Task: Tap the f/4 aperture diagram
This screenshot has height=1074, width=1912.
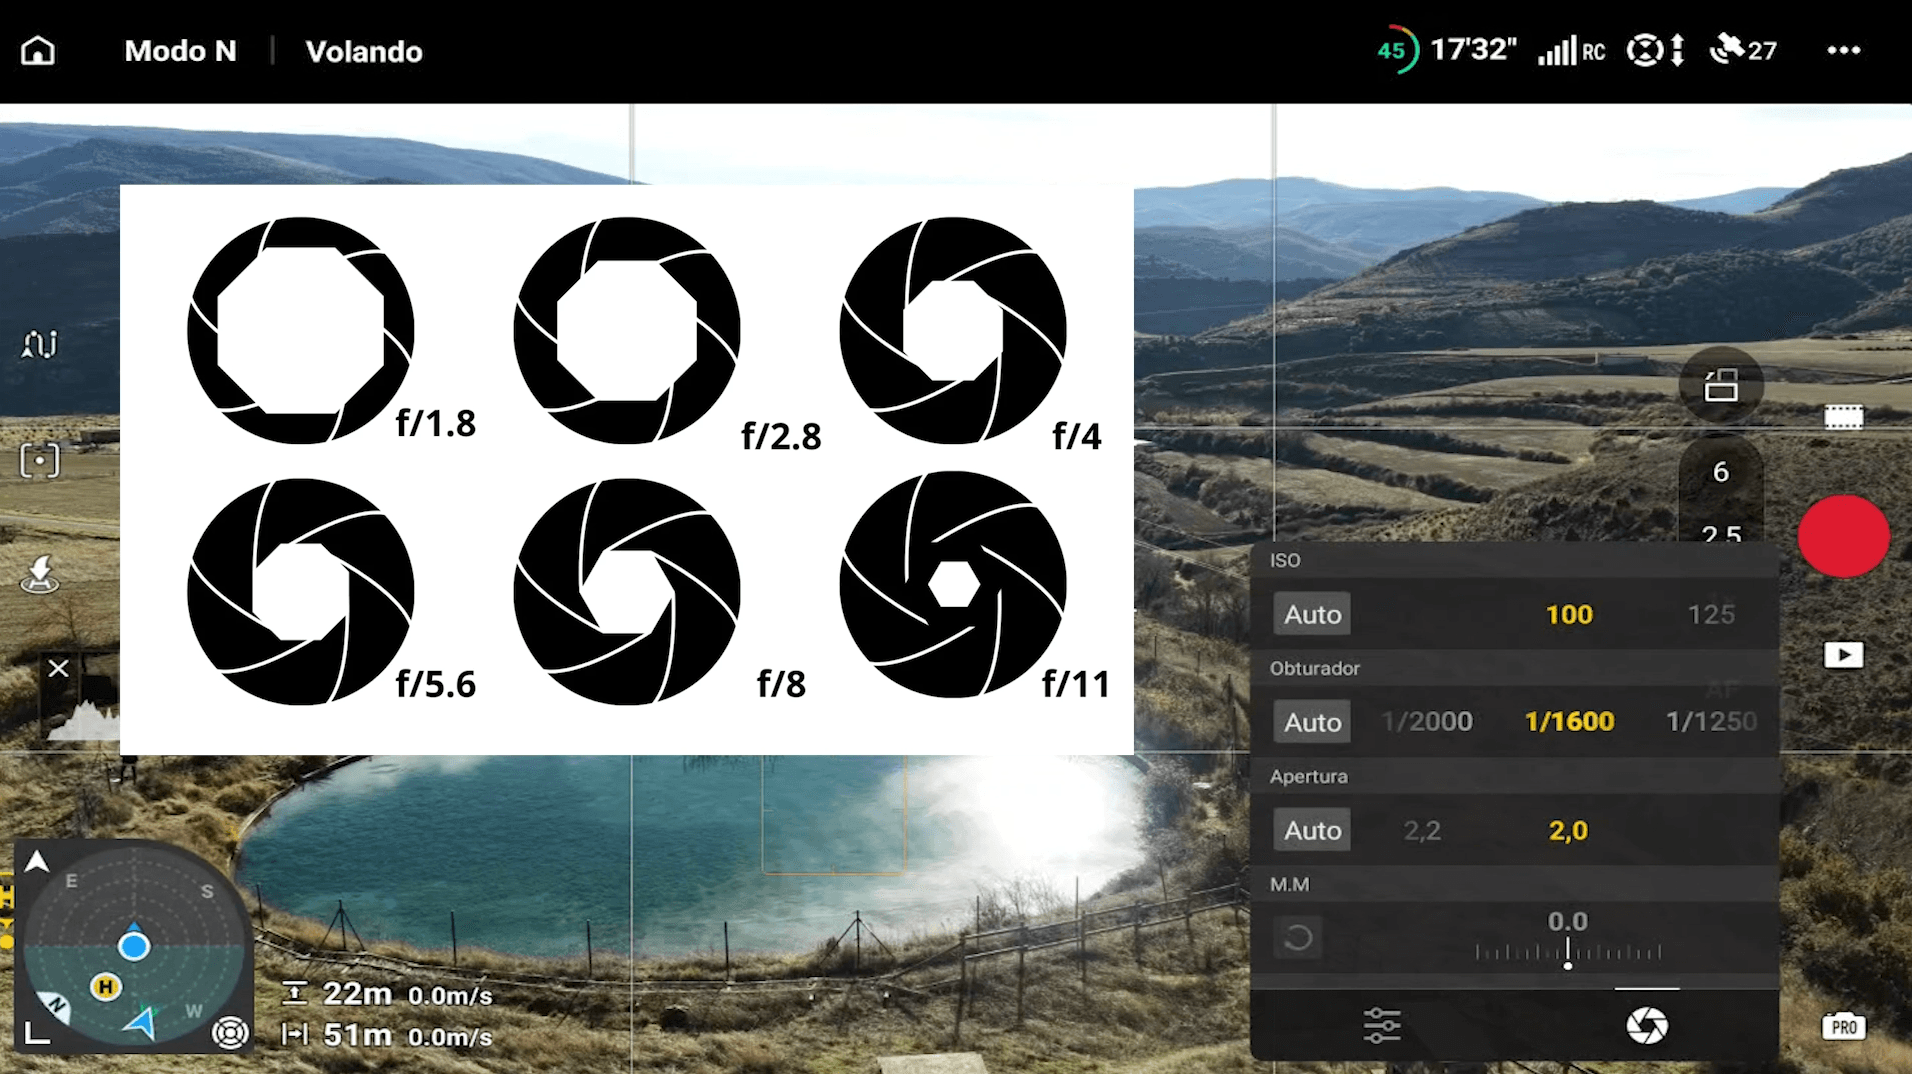Action: click(x=953, y=330)
